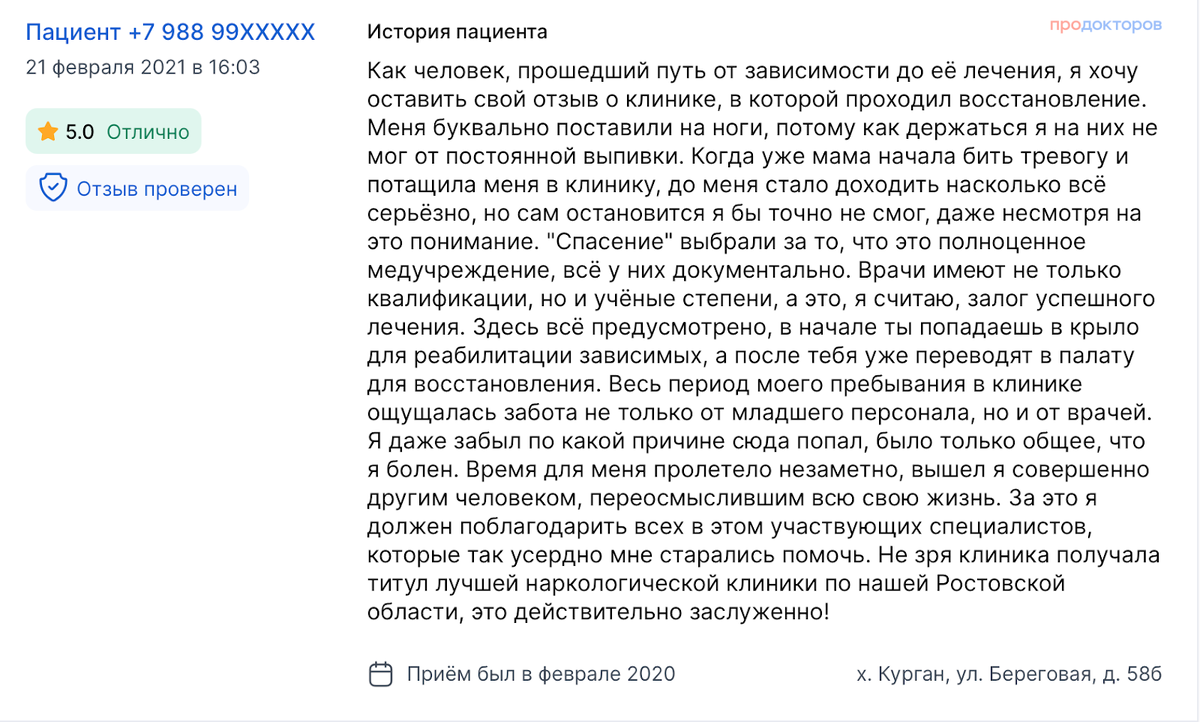Click the green 5.0 rating badge
The image size is (1200, 722).
coord(113,130)
